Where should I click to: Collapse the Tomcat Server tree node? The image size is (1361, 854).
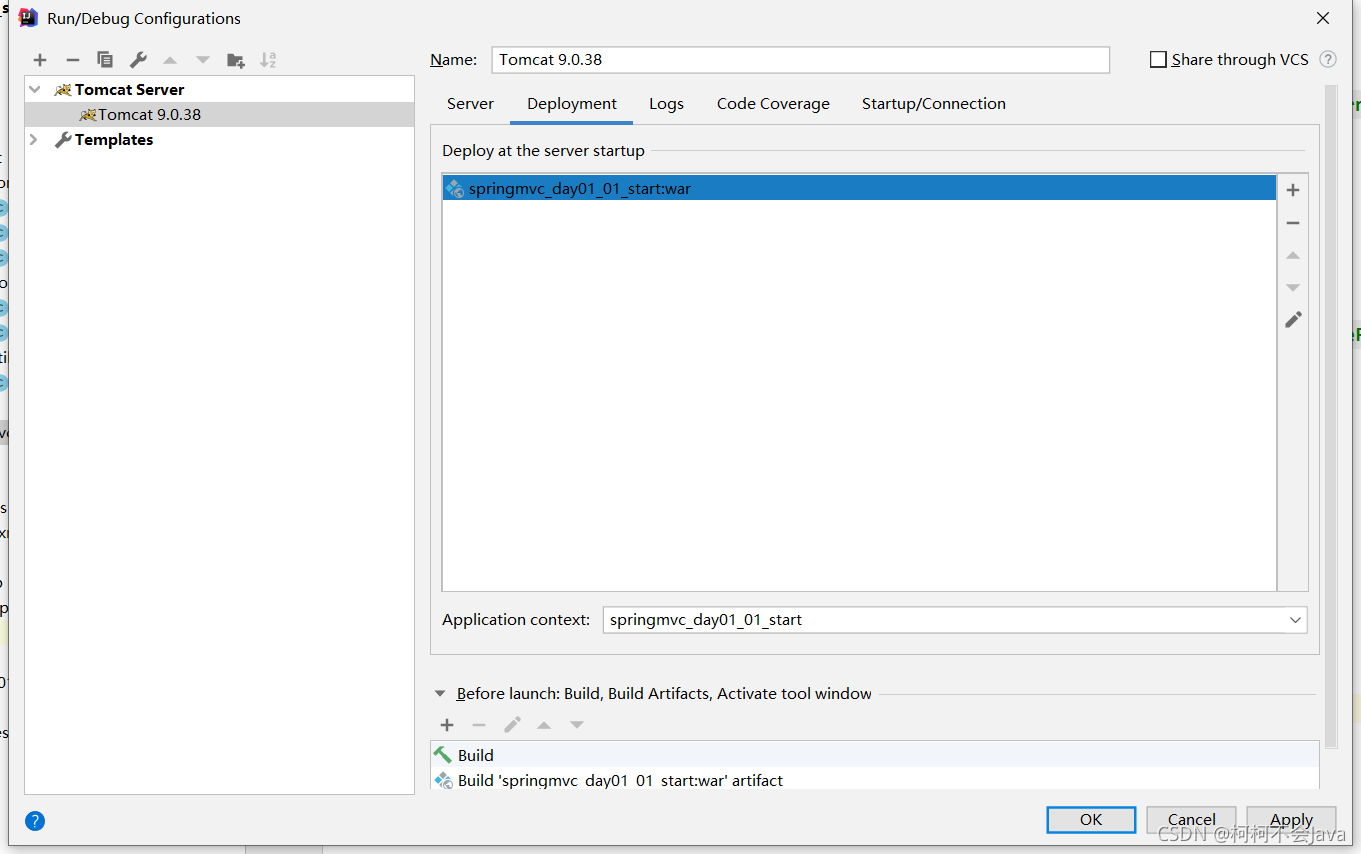pyautogui.click(x=35, y=89)
